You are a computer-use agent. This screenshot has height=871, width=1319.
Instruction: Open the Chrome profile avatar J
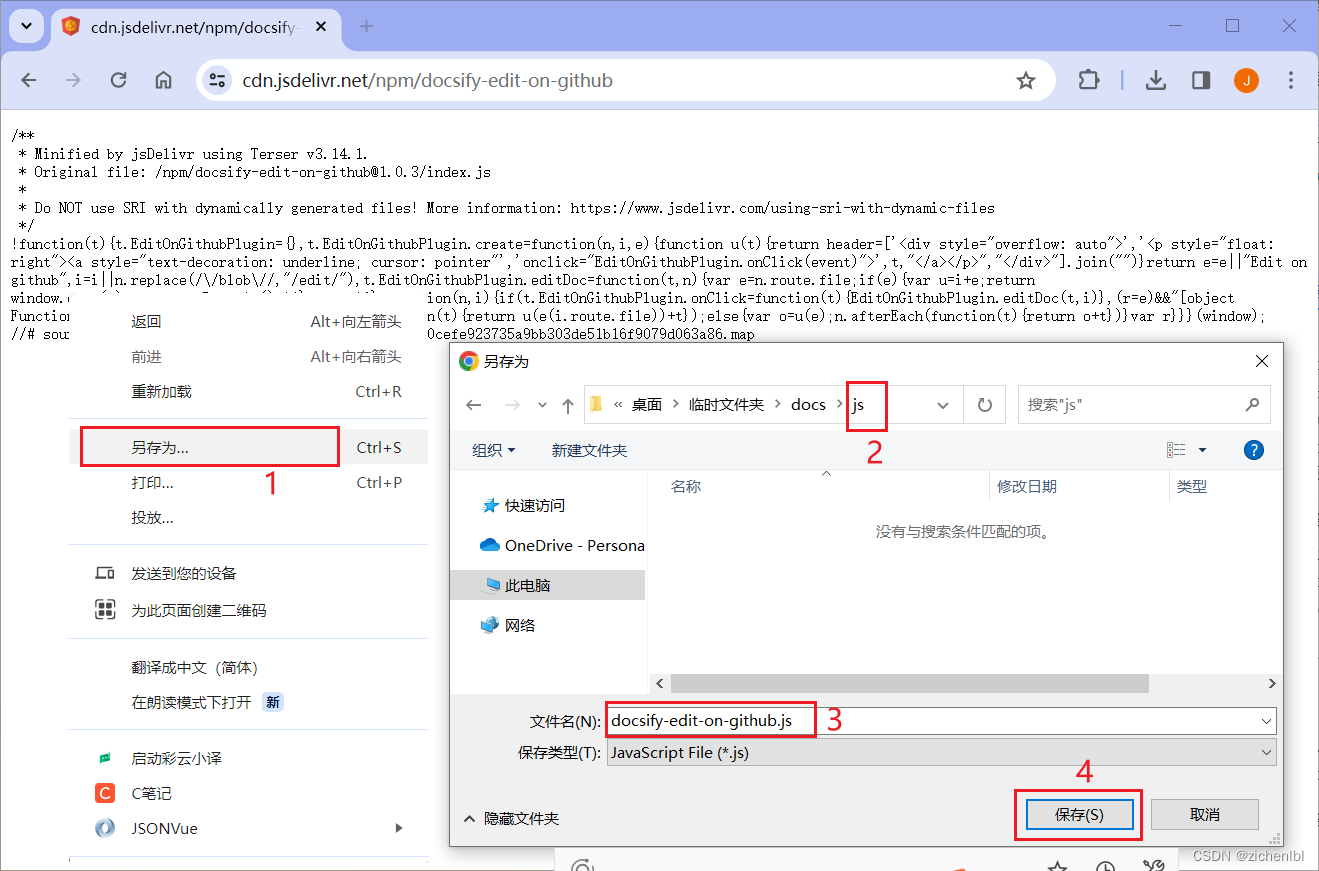(1246, 81)
